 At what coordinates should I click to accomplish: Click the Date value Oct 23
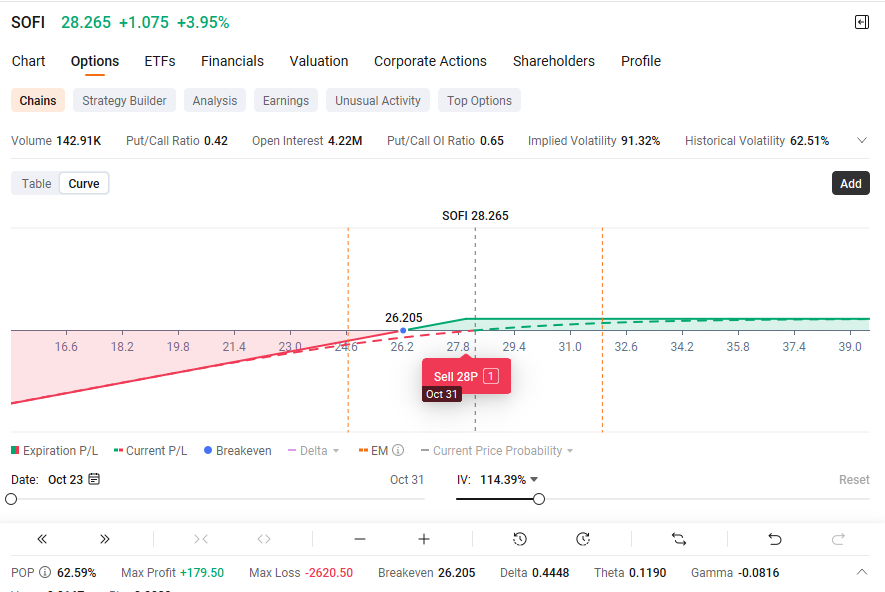(x=65, y=479)
